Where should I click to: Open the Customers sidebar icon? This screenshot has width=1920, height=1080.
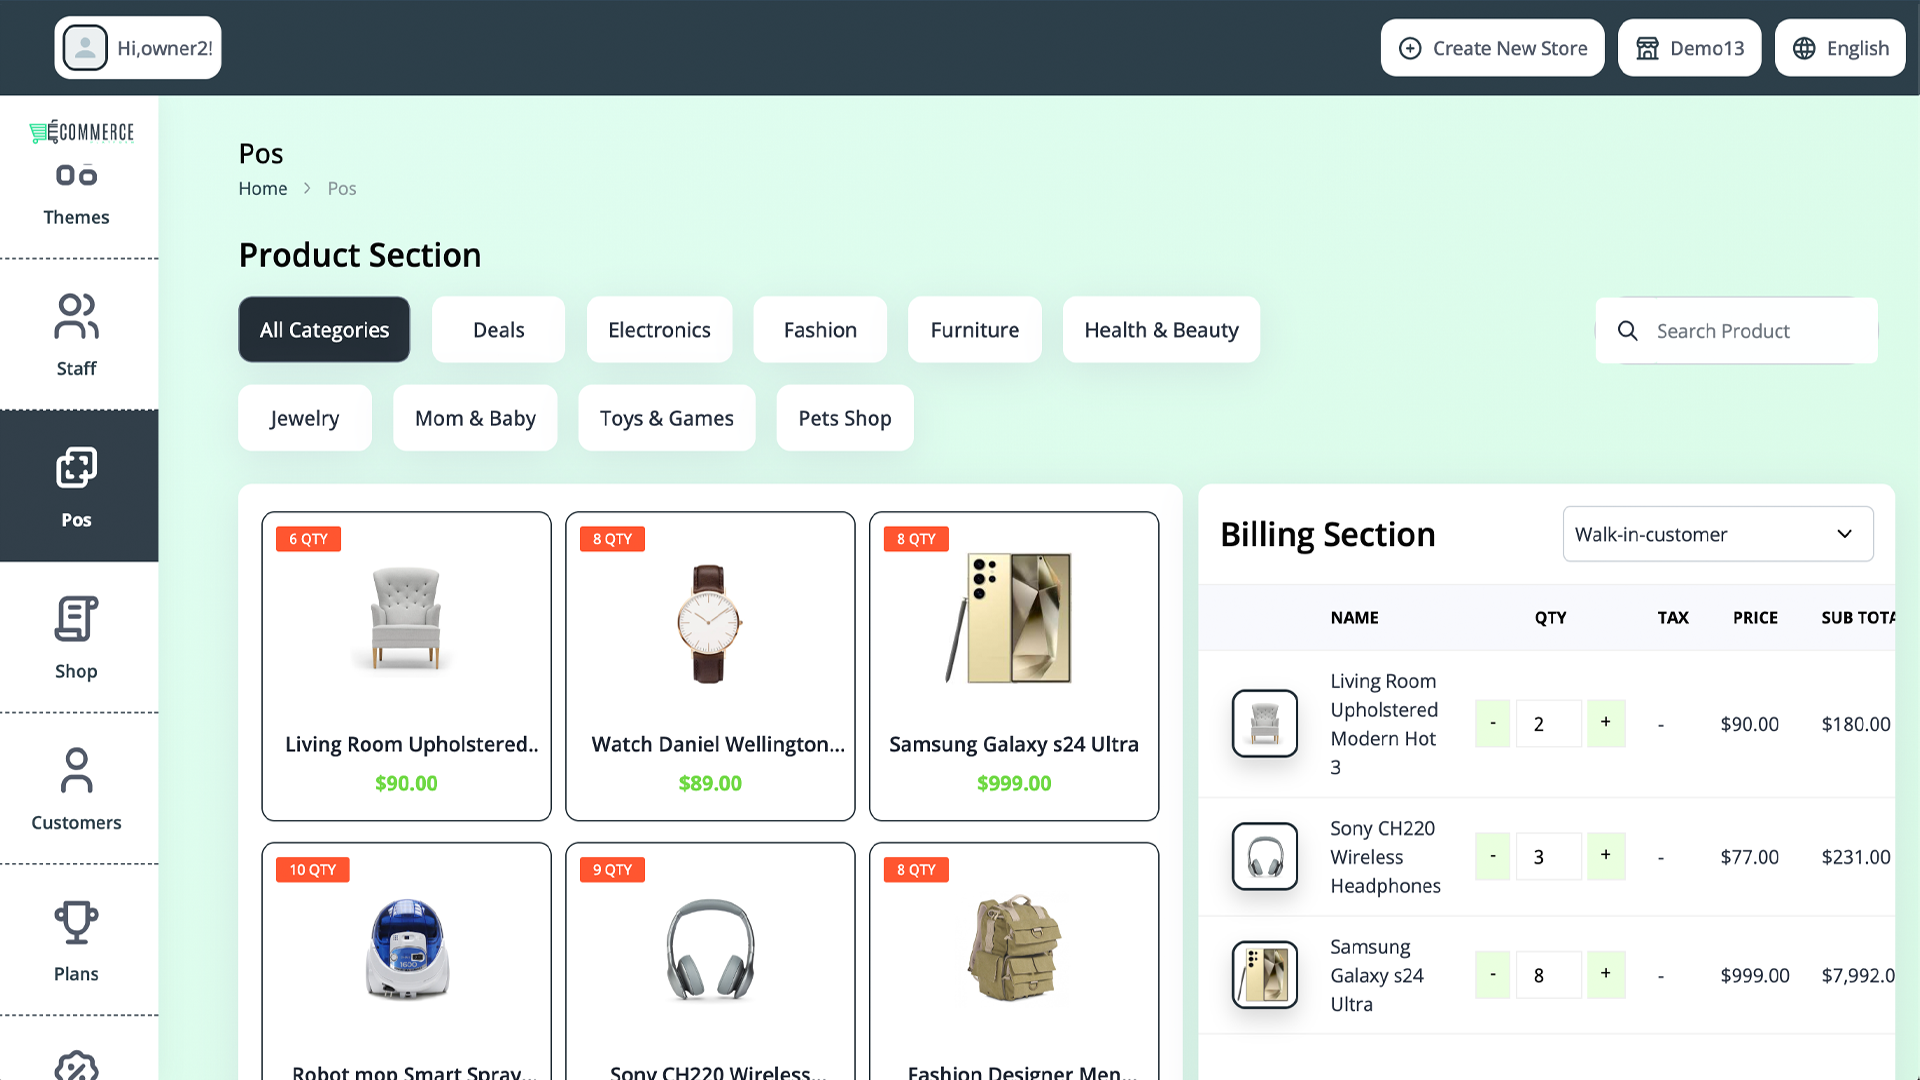coord(76,770)
